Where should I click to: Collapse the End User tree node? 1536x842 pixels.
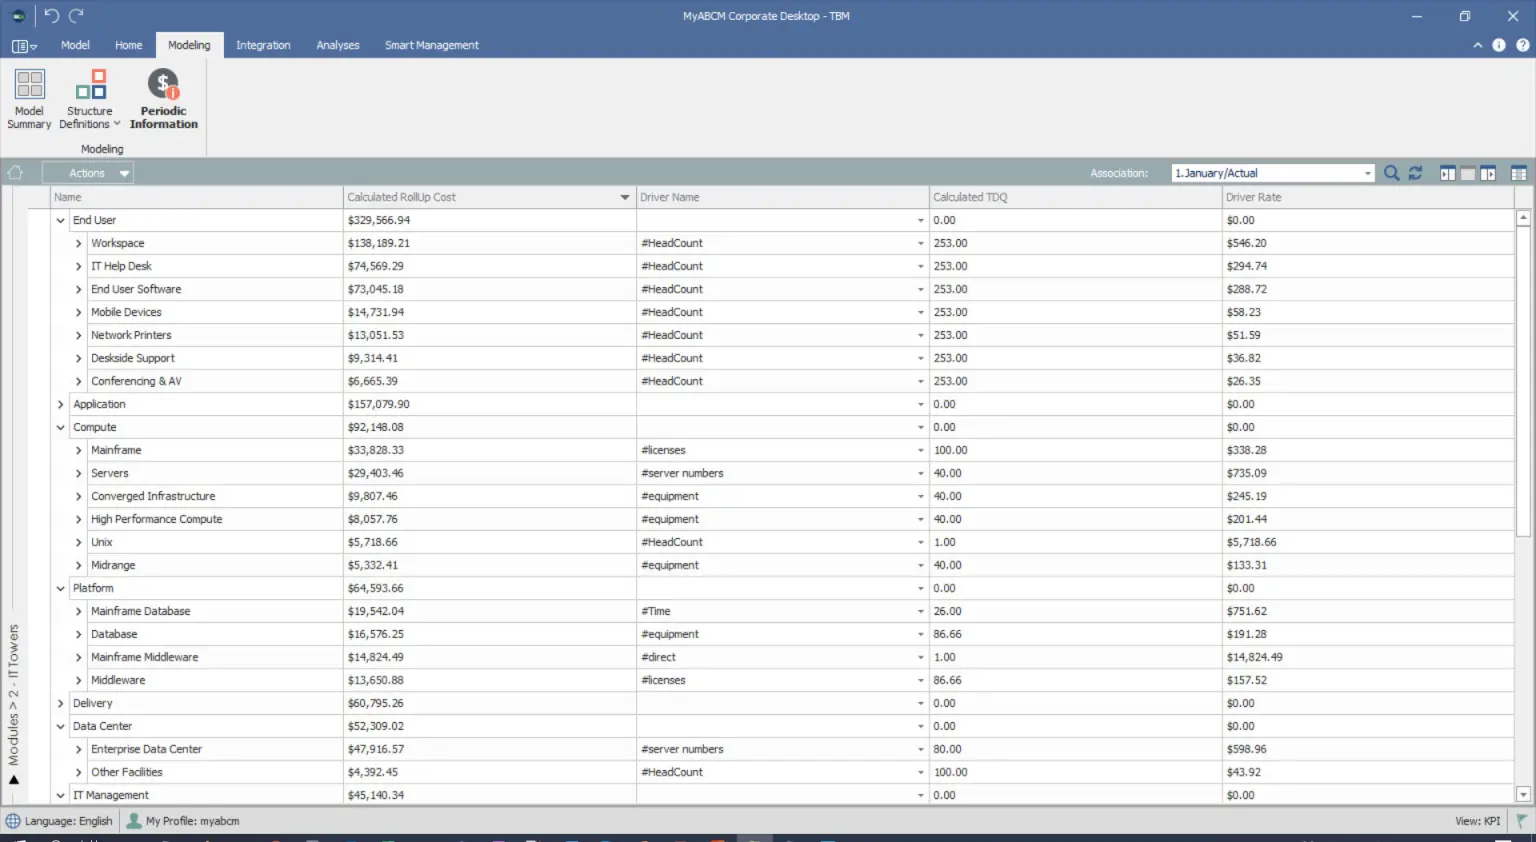click(61, 220)
